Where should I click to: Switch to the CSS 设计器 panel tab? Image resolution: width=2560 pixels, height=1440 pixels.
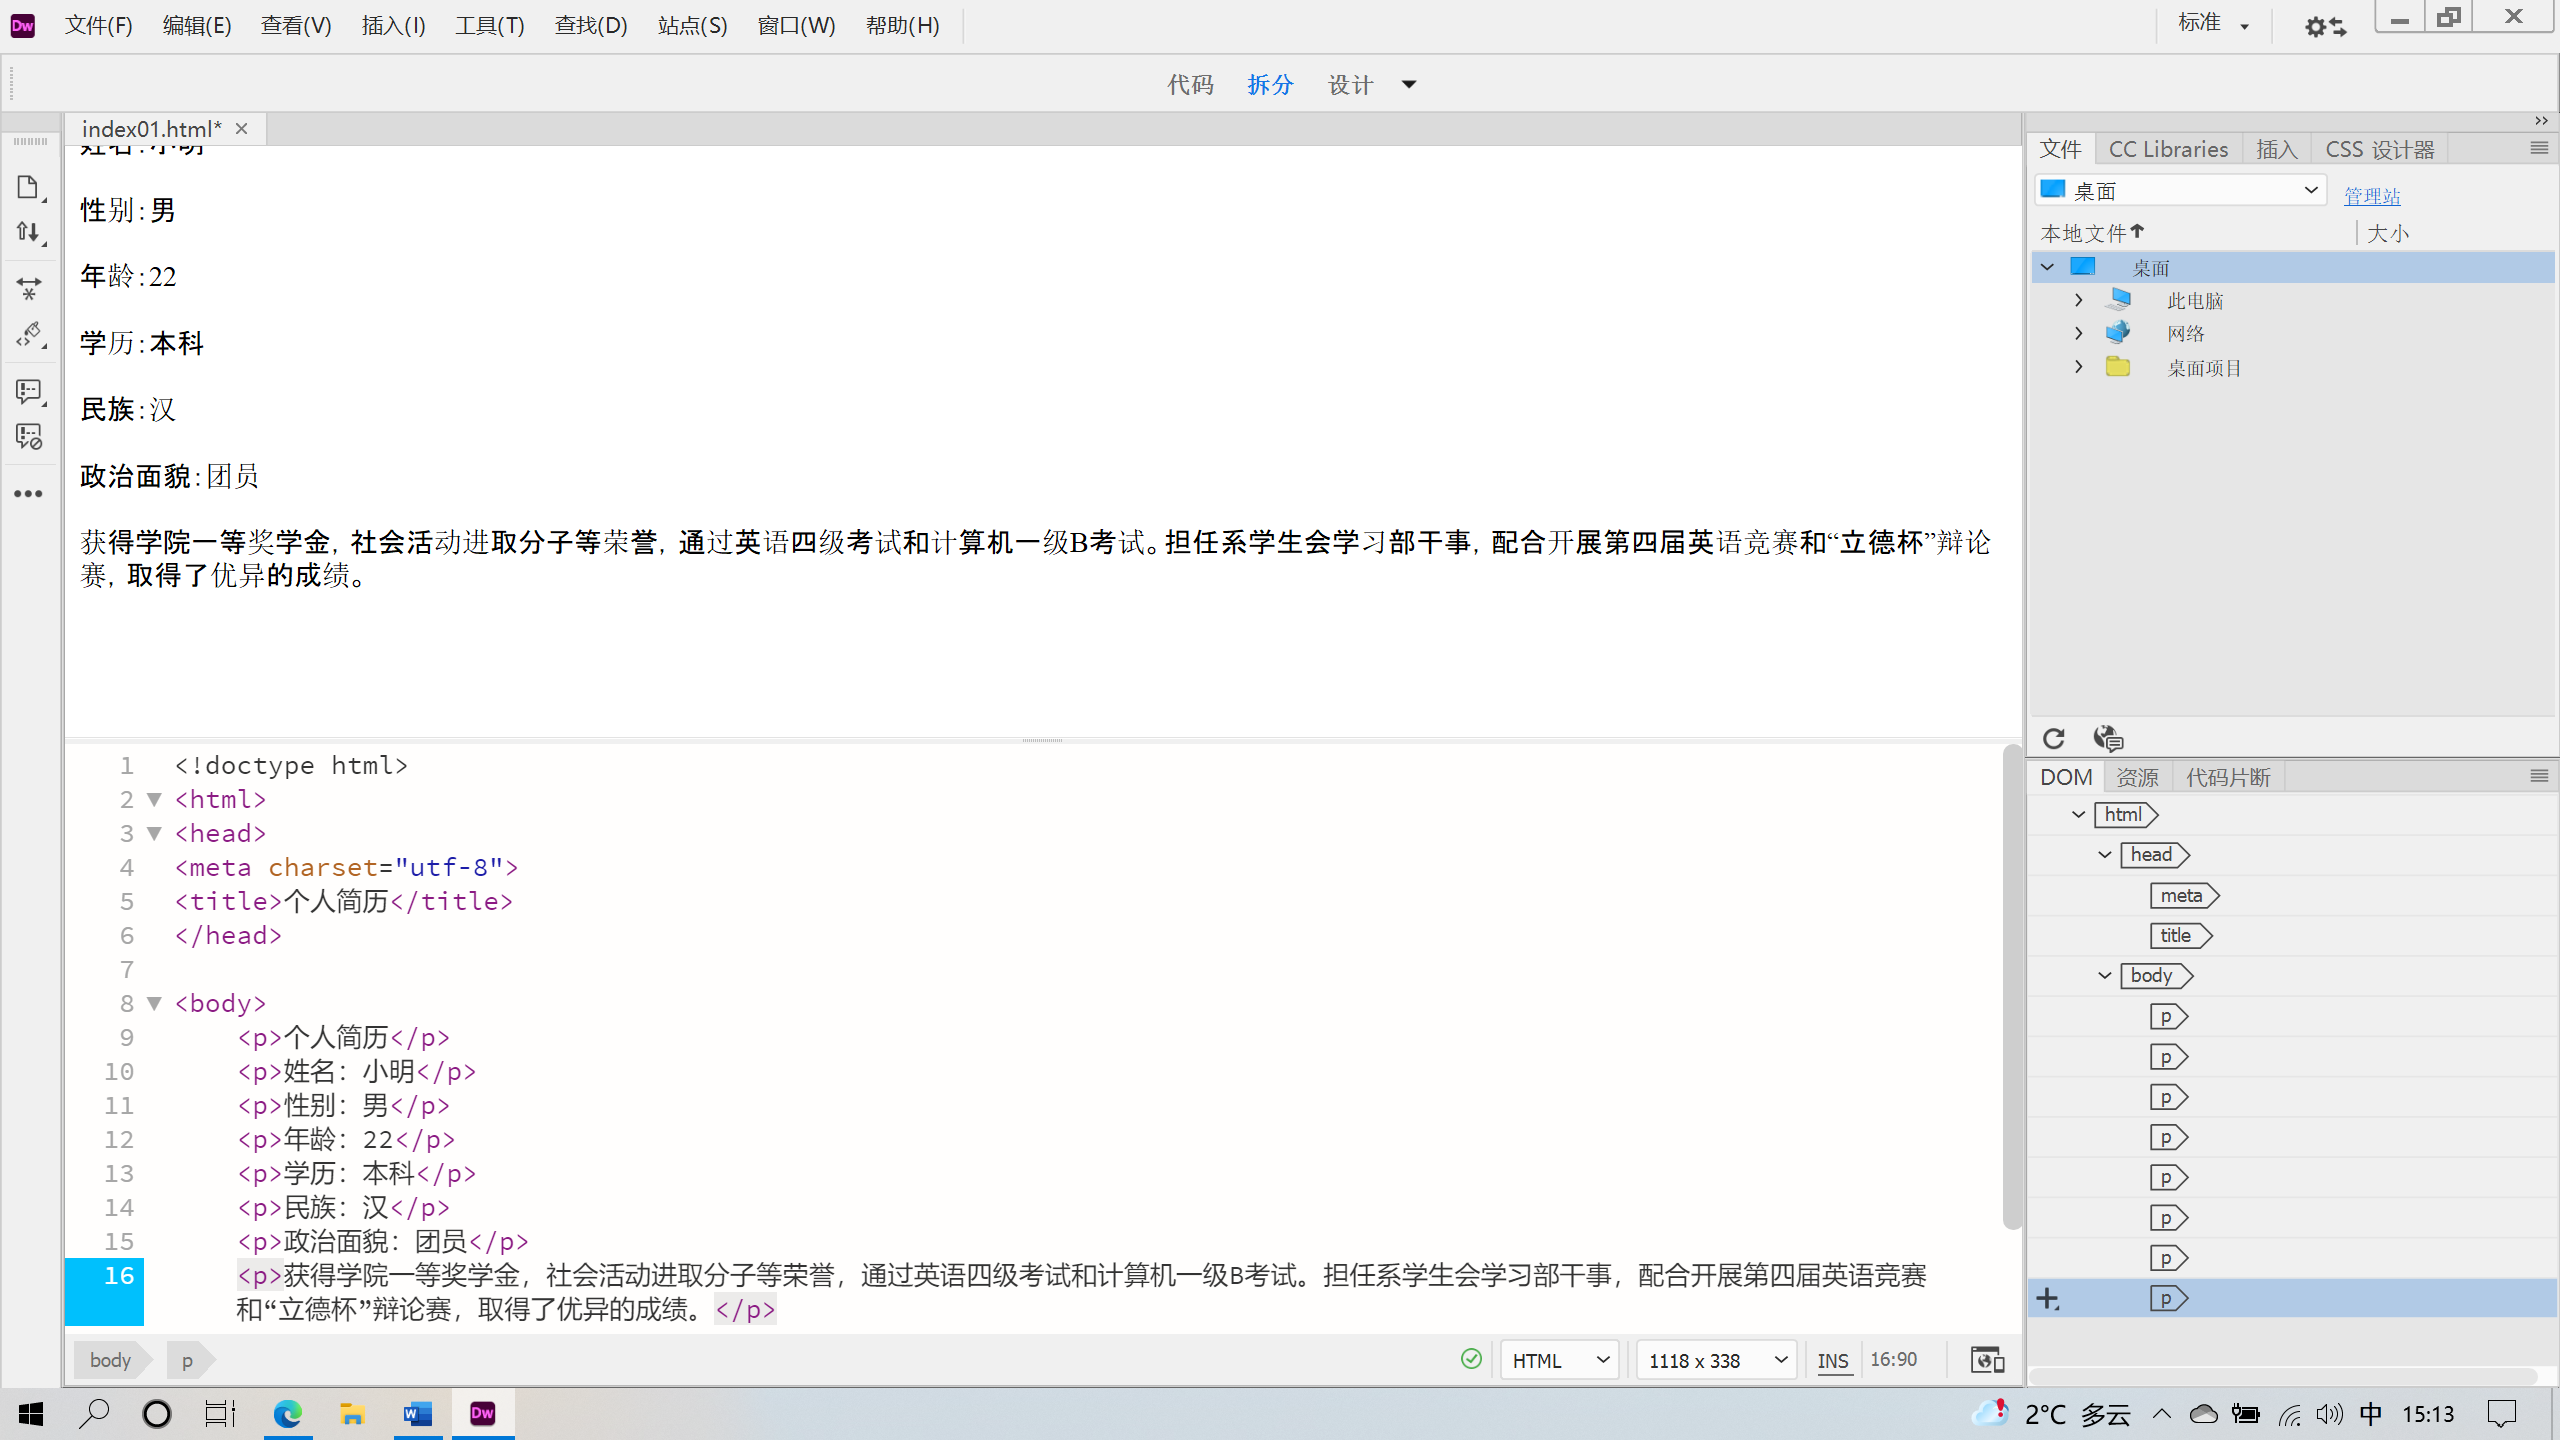pyautogui.click(x=2380, y=148)
